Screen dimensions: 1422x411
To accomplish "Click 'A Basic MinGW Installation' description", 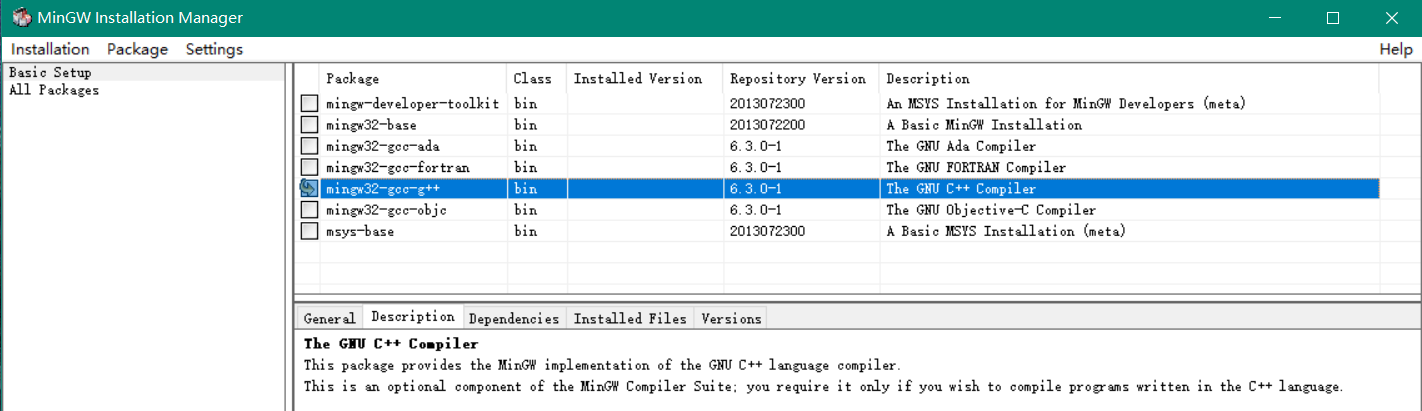I will tap(984, 125).
